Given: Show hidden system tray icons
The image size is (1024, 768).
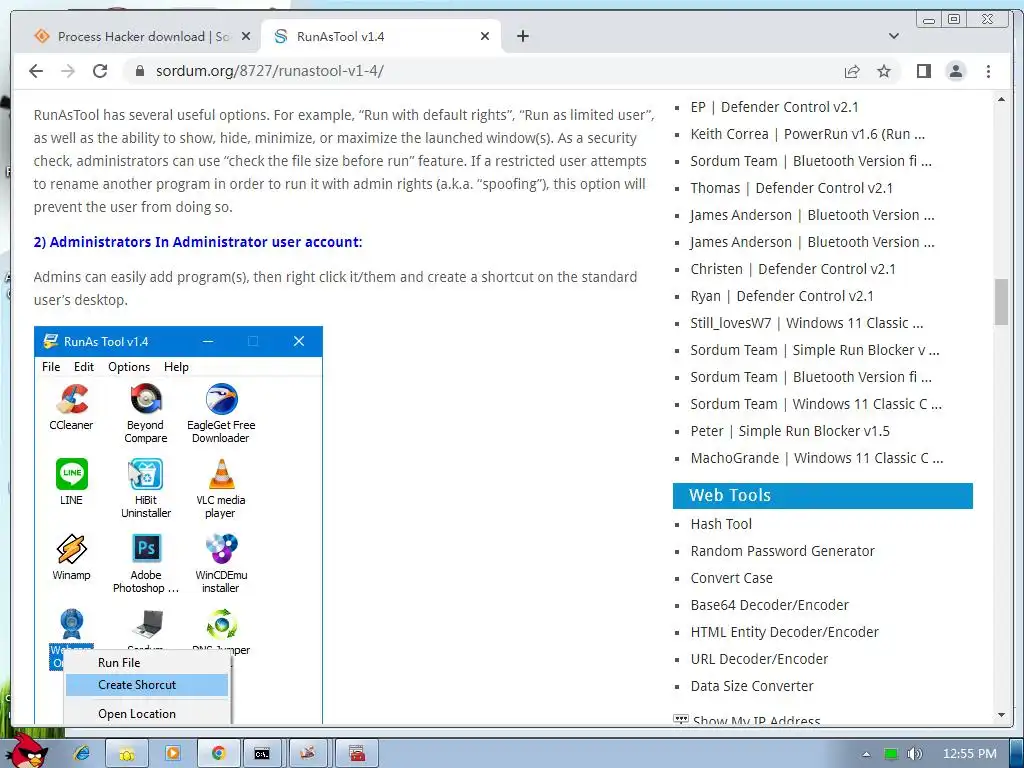Looking at the screenshot, I should pyautogui.click(x=867, y=754).
